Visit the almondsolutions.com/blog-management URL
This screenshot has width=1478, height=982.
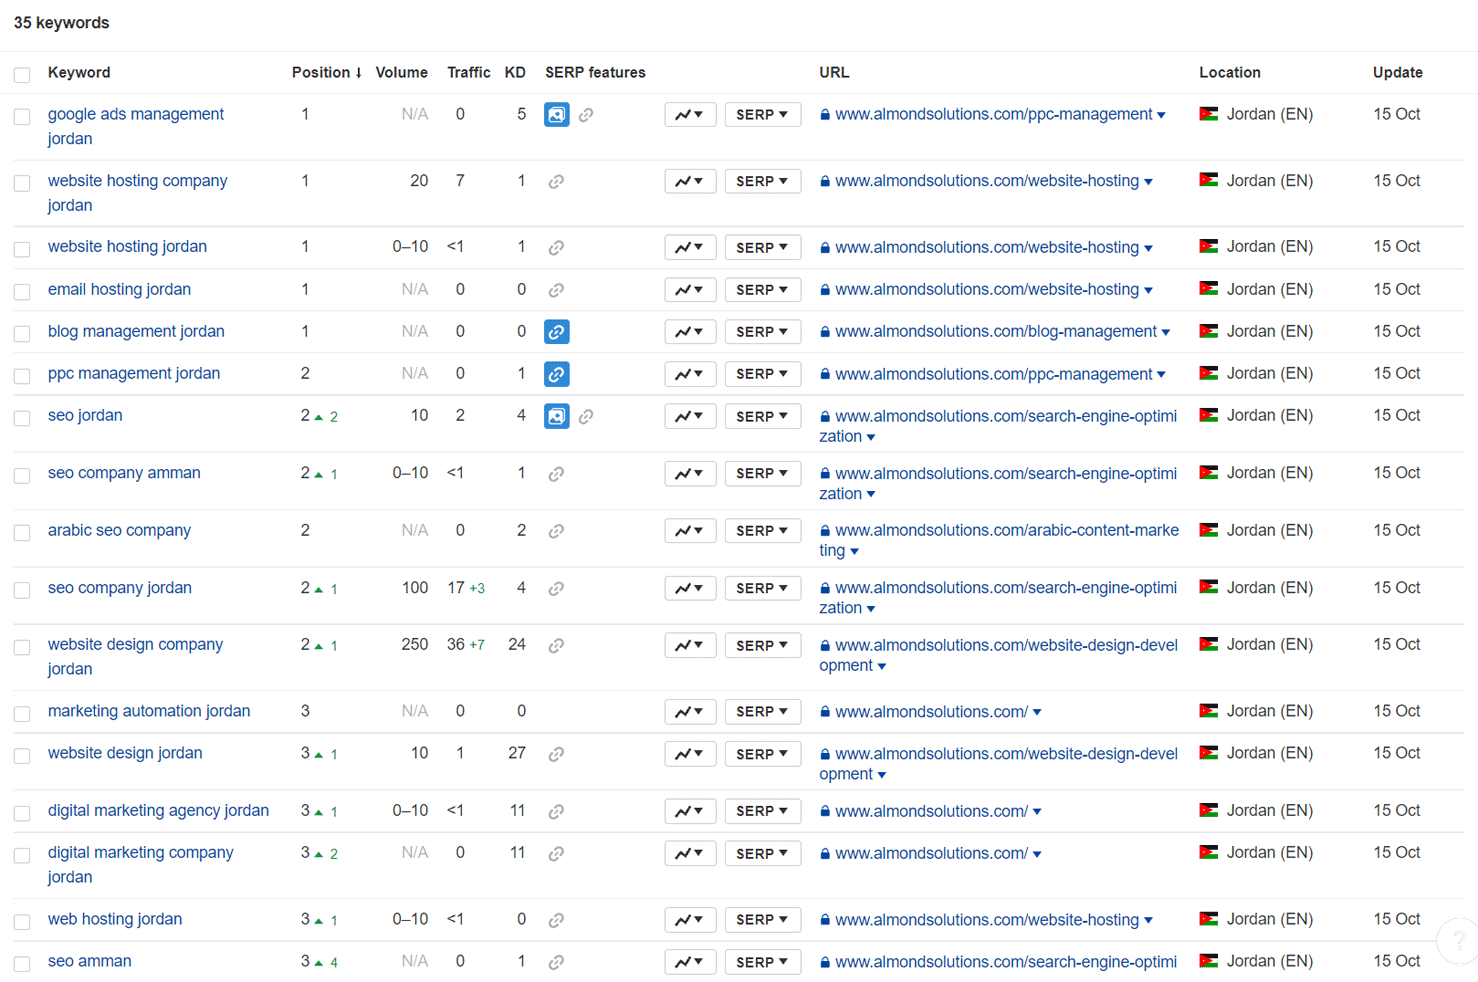996,332
